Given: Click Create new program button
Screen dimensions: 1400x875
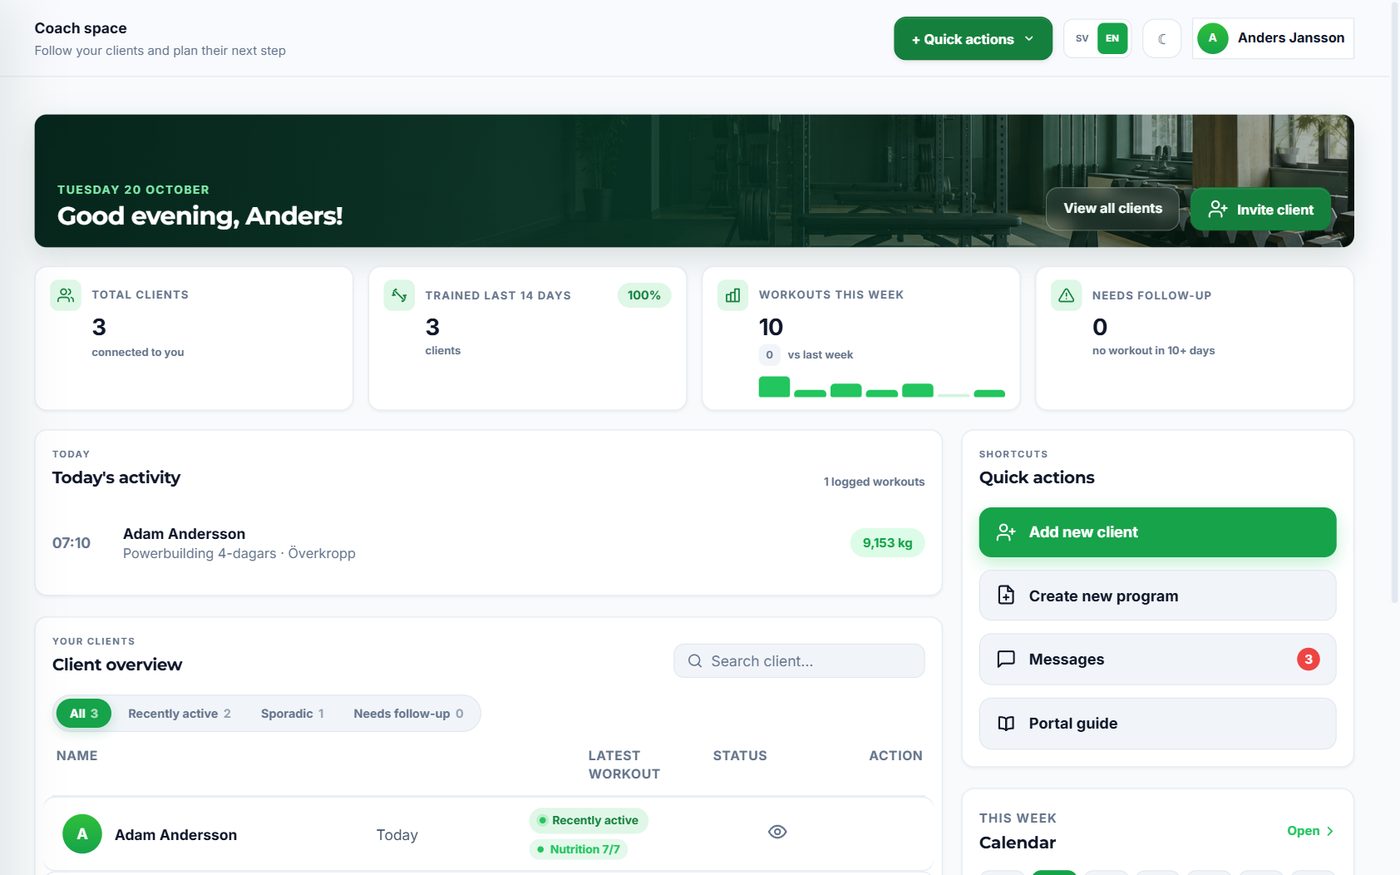Looking at the screenshot, I should (1157, 596).
